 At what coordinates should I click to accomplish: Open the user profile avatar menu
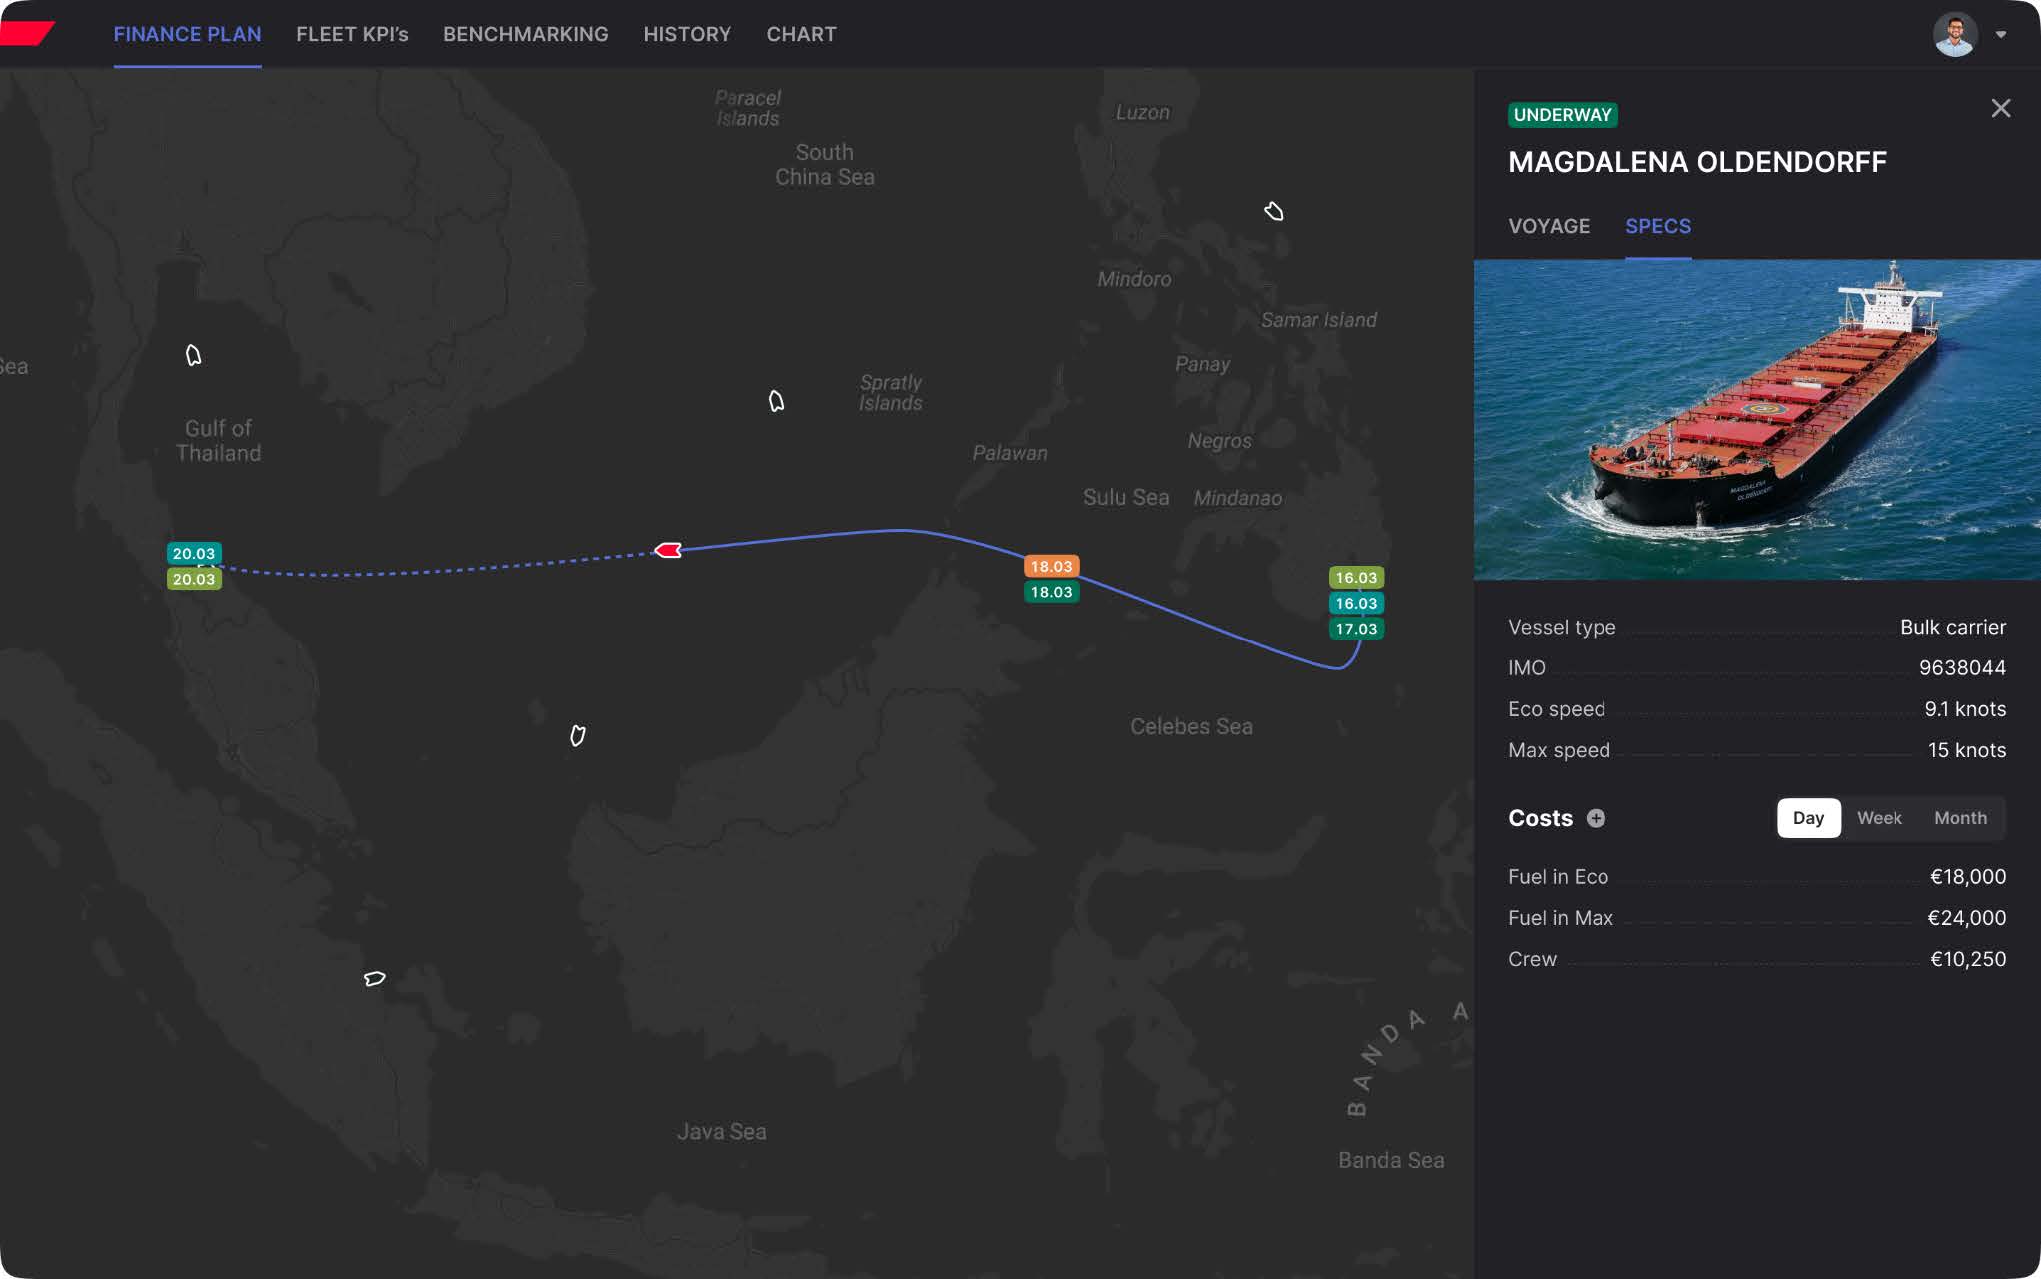pos(1955,33)
